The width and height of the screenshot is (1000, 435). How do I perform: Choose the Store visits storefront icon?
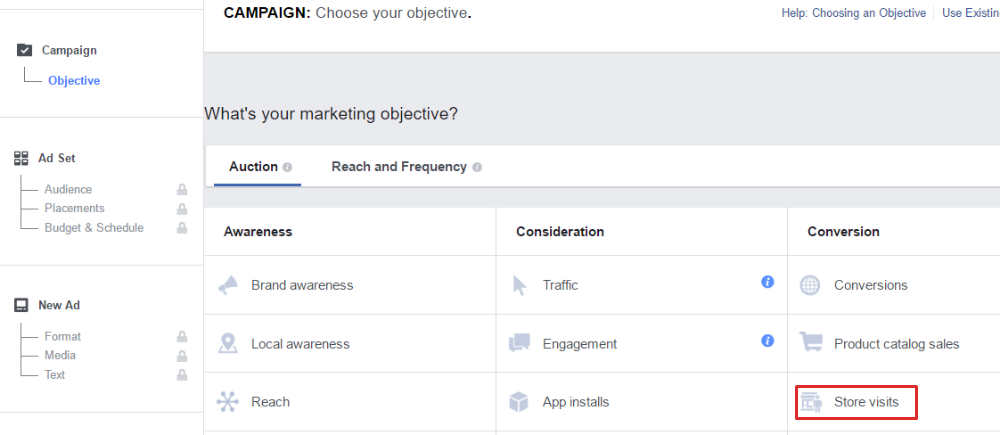[812, 402]
